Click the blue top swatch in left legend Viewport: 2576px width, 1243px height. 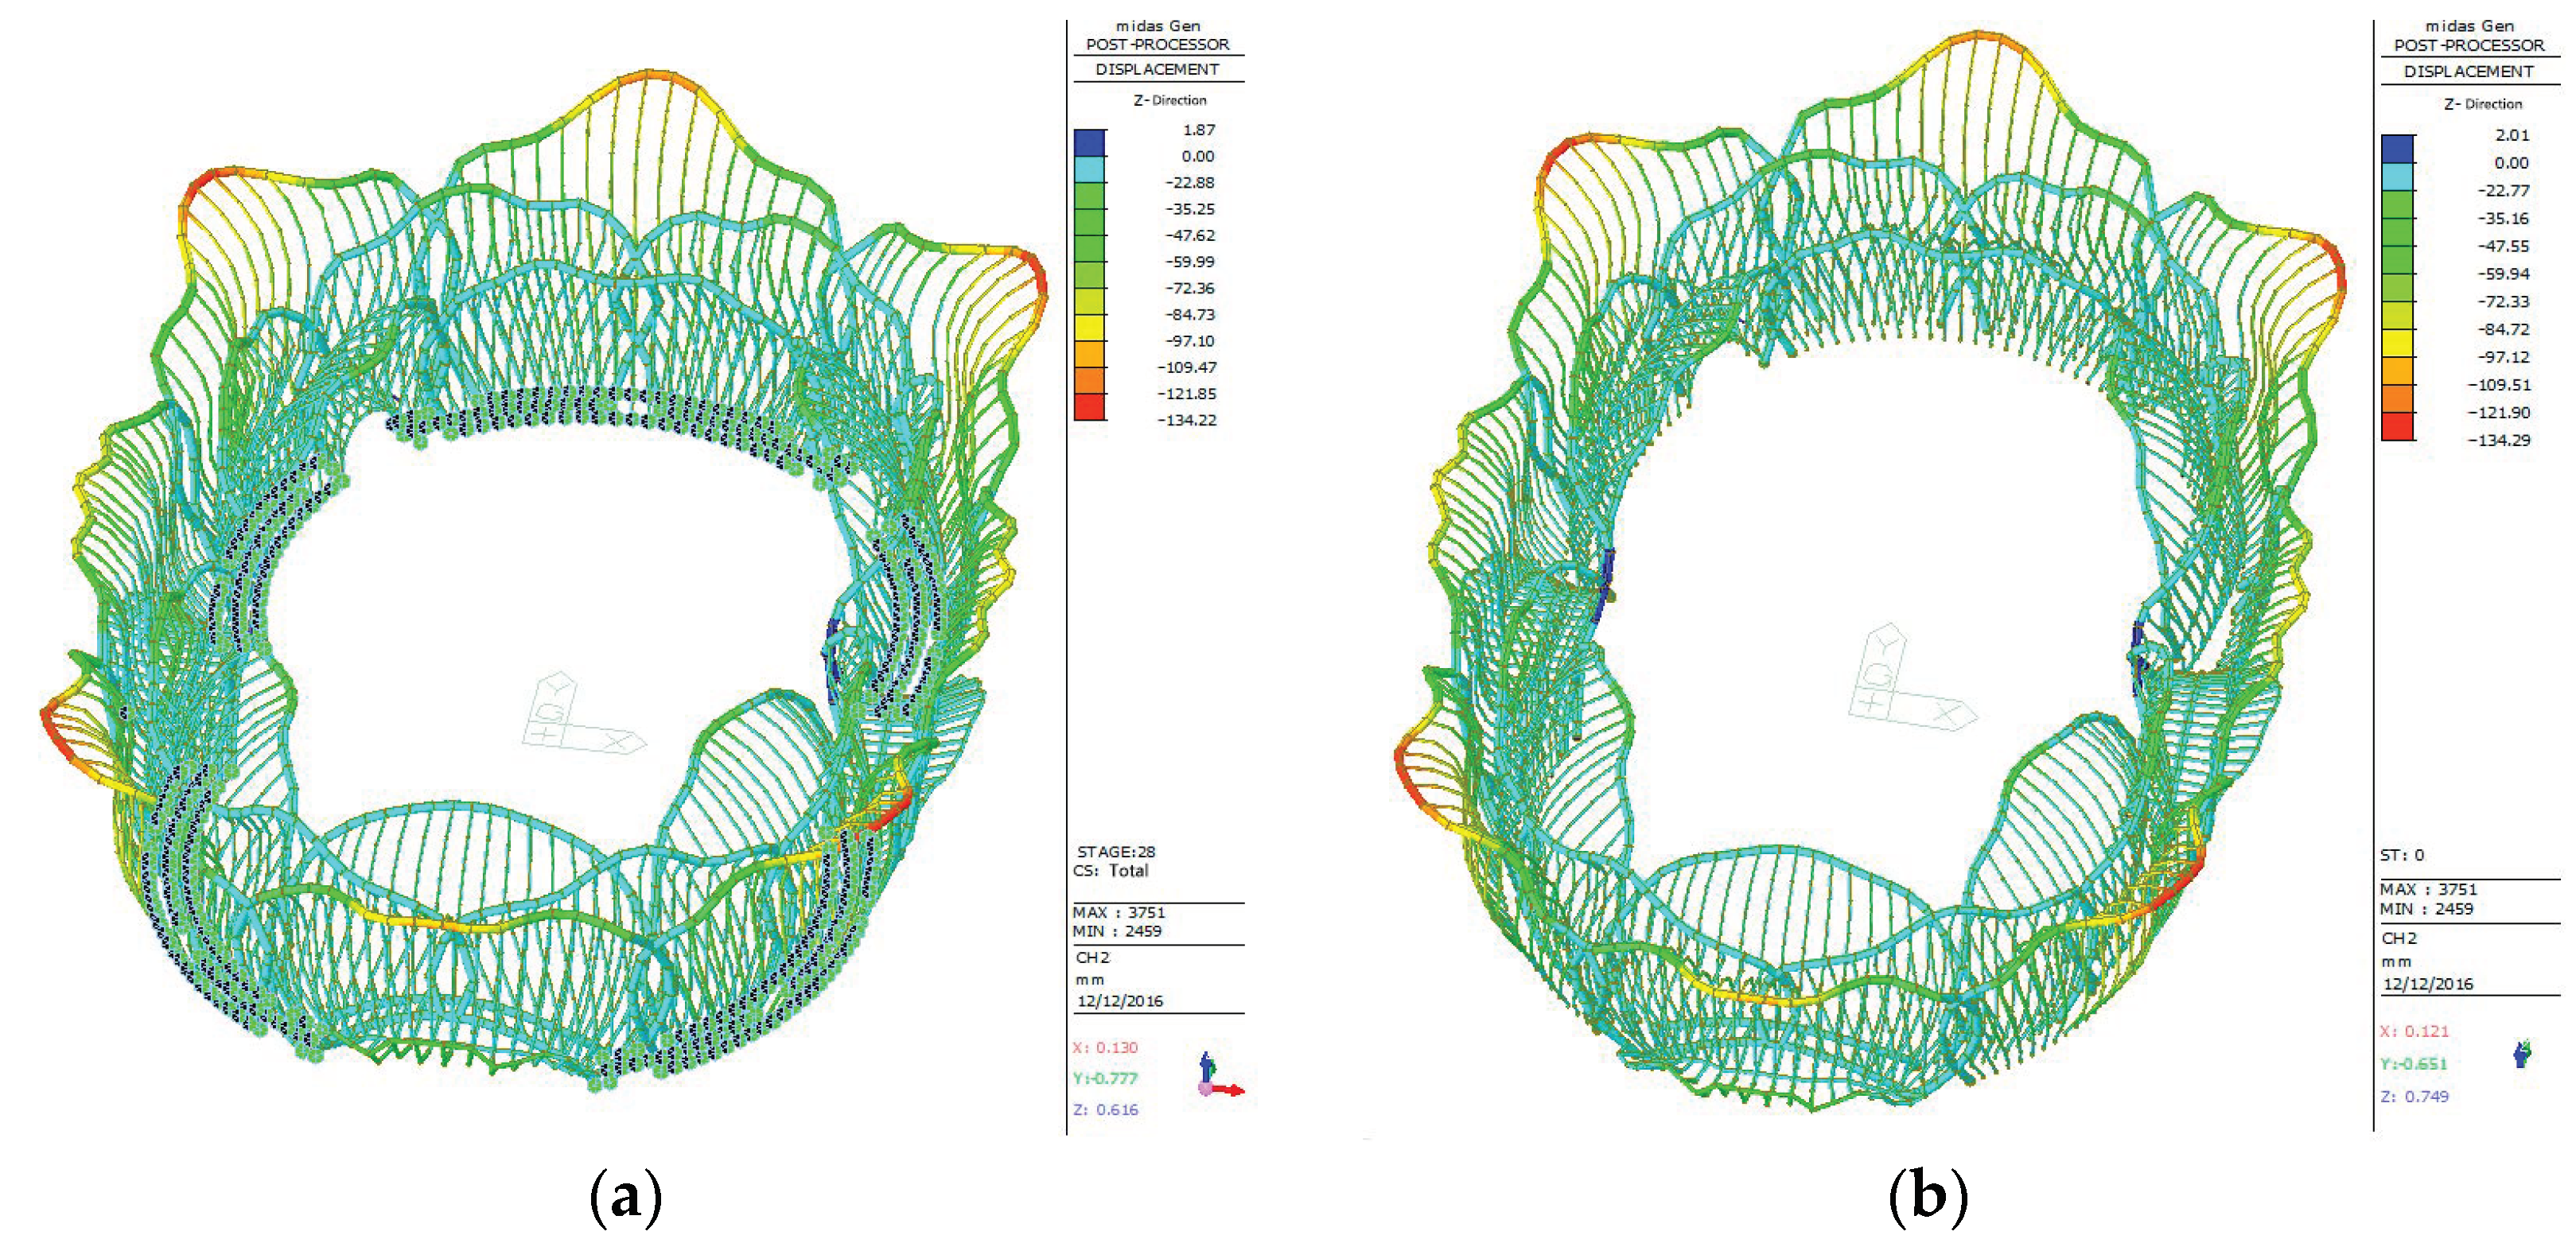point(1089,142)
